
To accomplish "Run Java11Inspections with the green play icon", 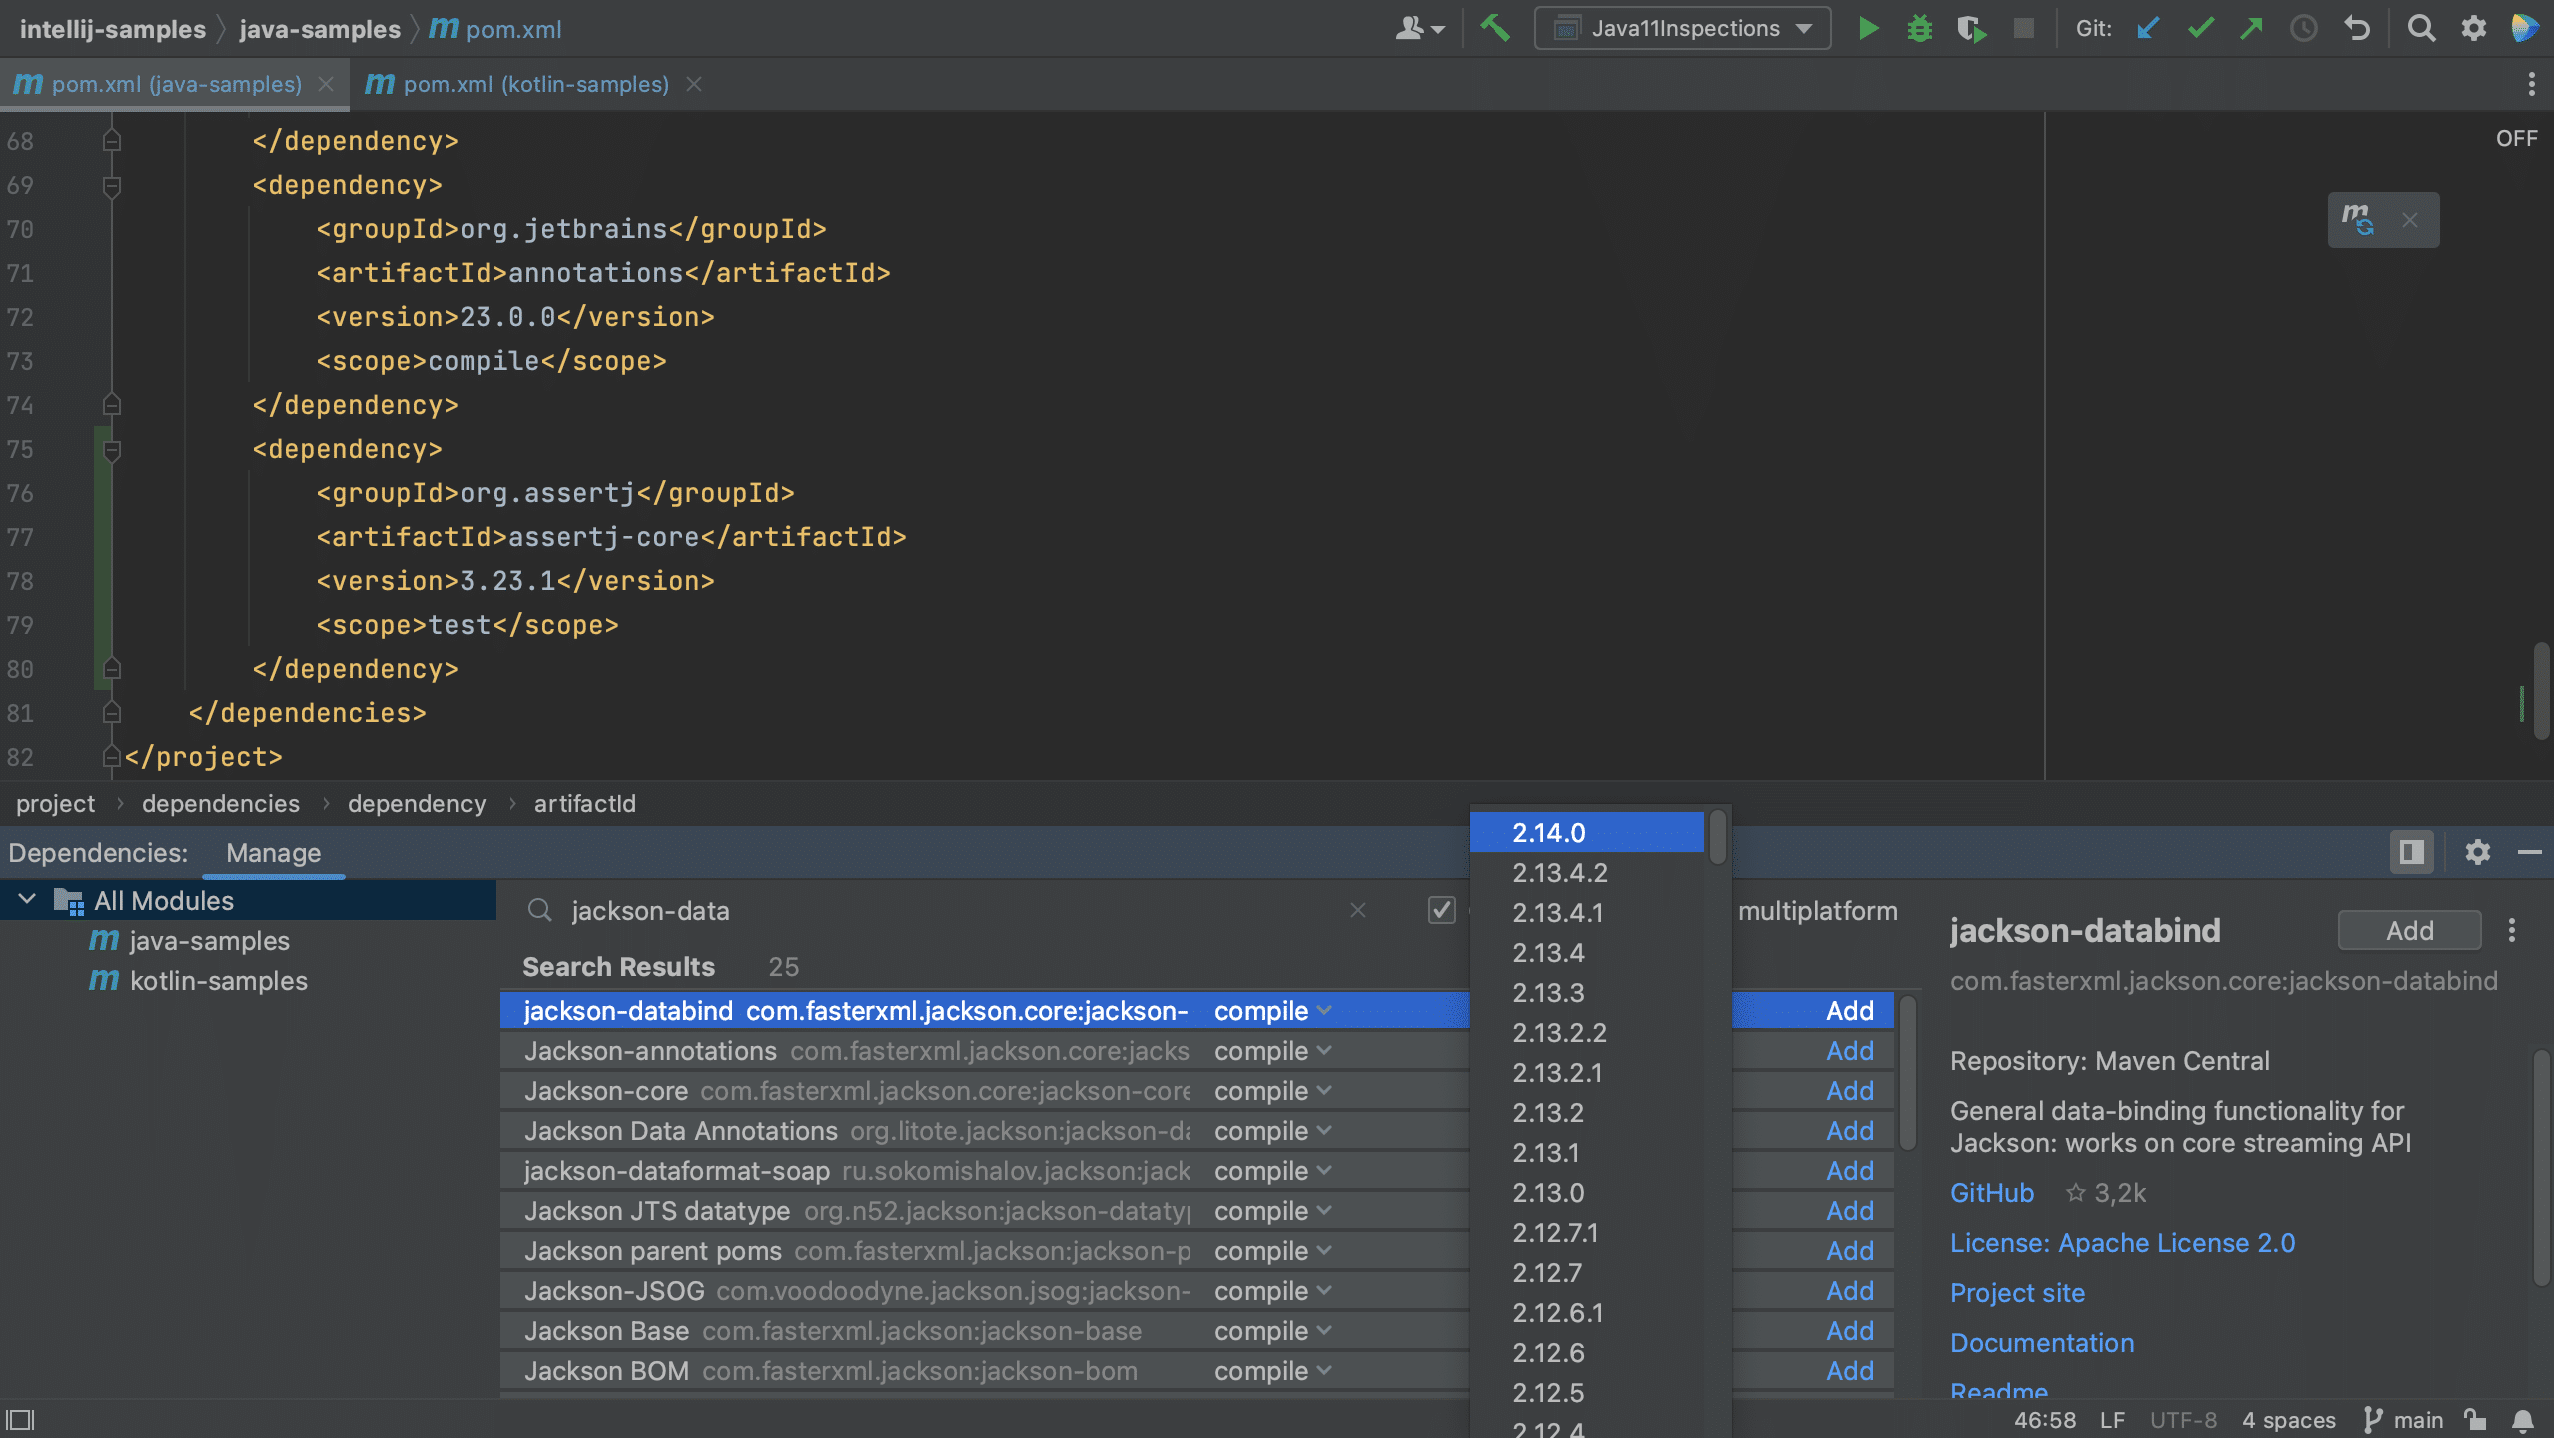I will [1868, 28].
